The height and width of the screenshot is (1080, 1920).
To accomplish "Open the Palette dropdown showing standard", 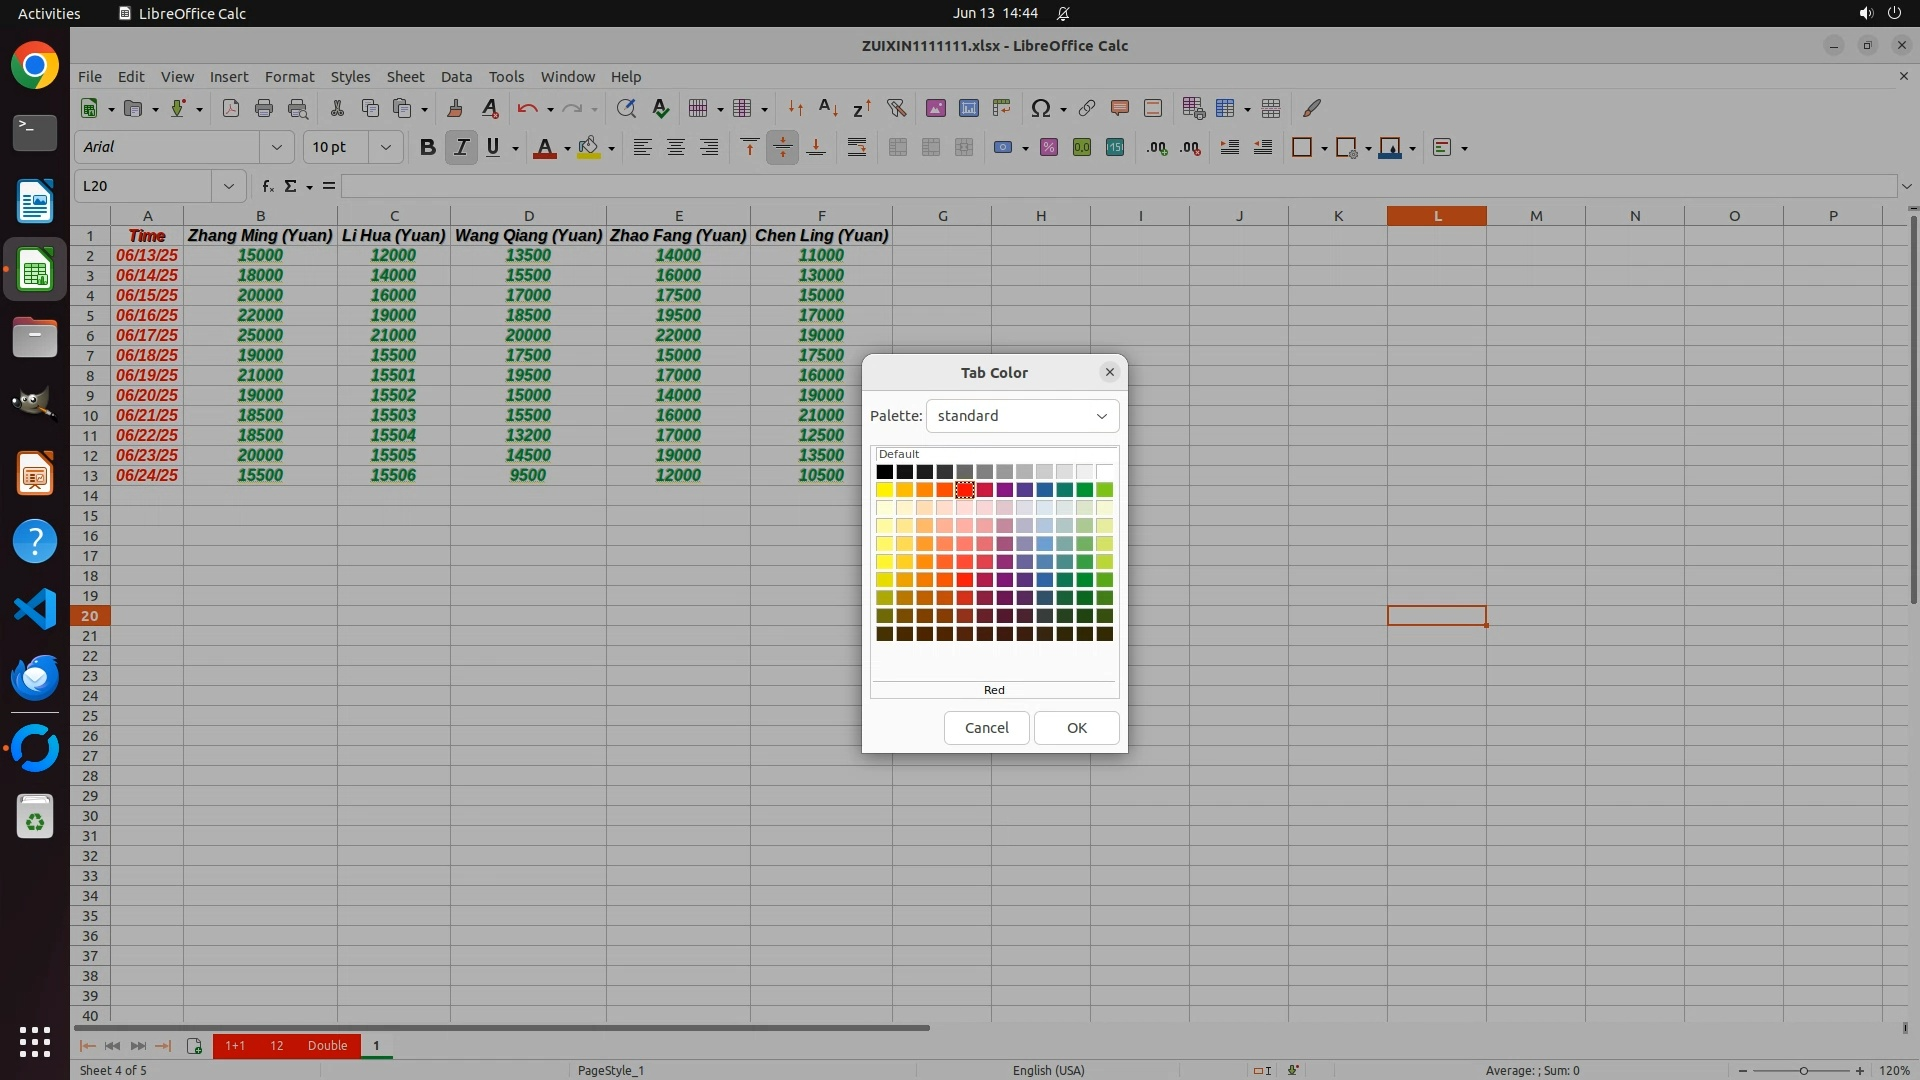I will 1022,416.
